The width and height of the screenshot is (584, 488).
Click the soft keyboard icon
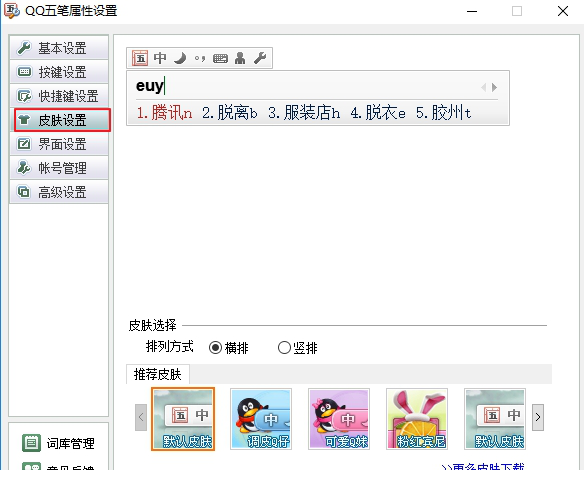[220, 58]
